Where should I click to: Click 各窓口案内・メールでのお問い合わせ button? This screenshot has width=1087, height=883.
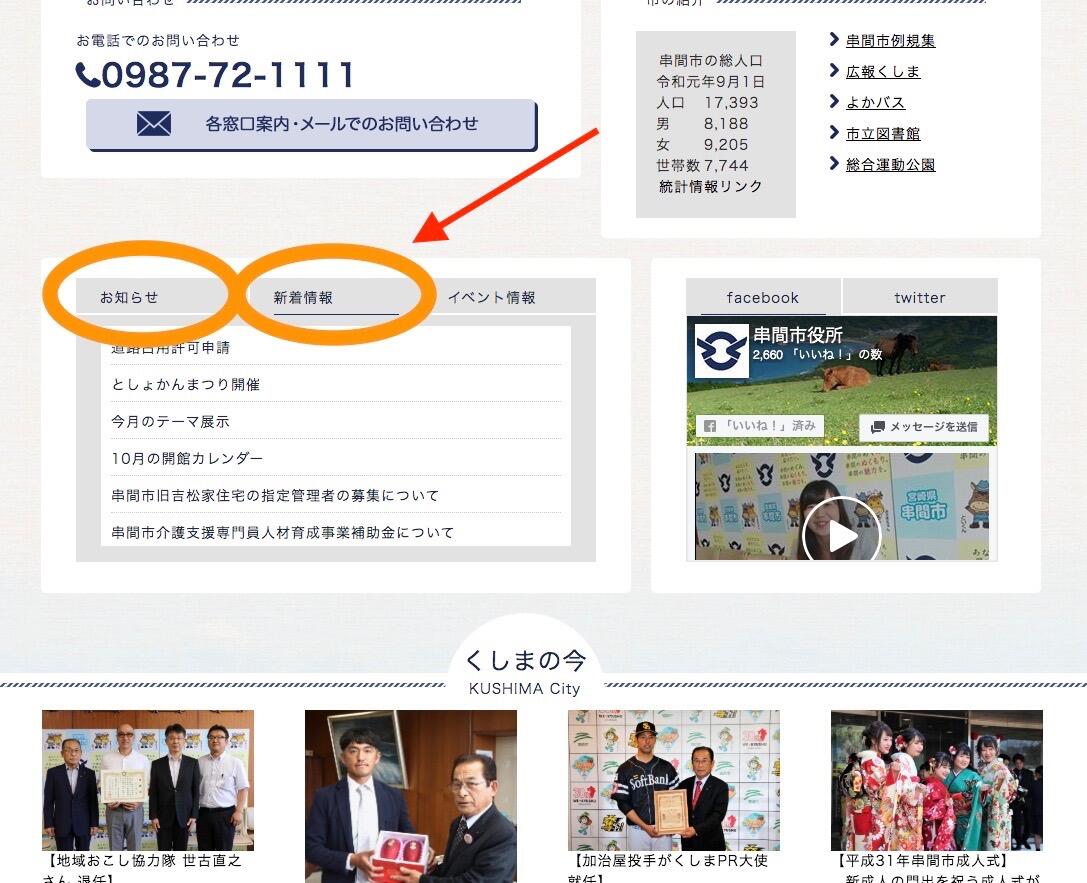pos(311,124)
